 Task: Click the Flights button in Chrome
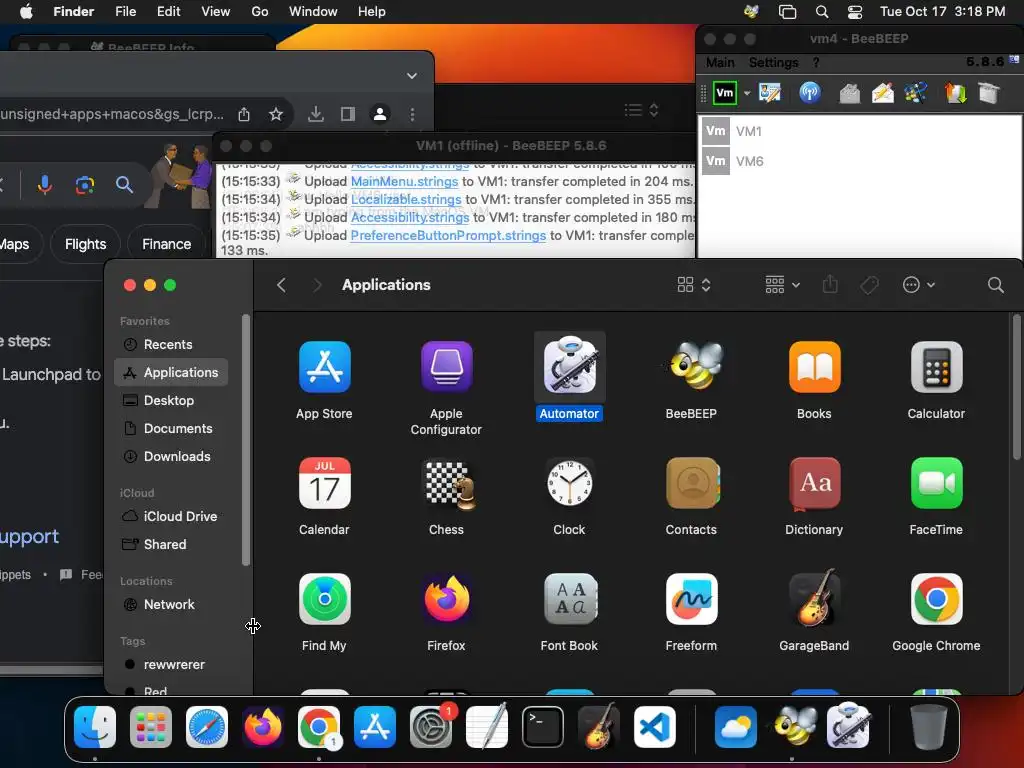click(x=86, y=244)
